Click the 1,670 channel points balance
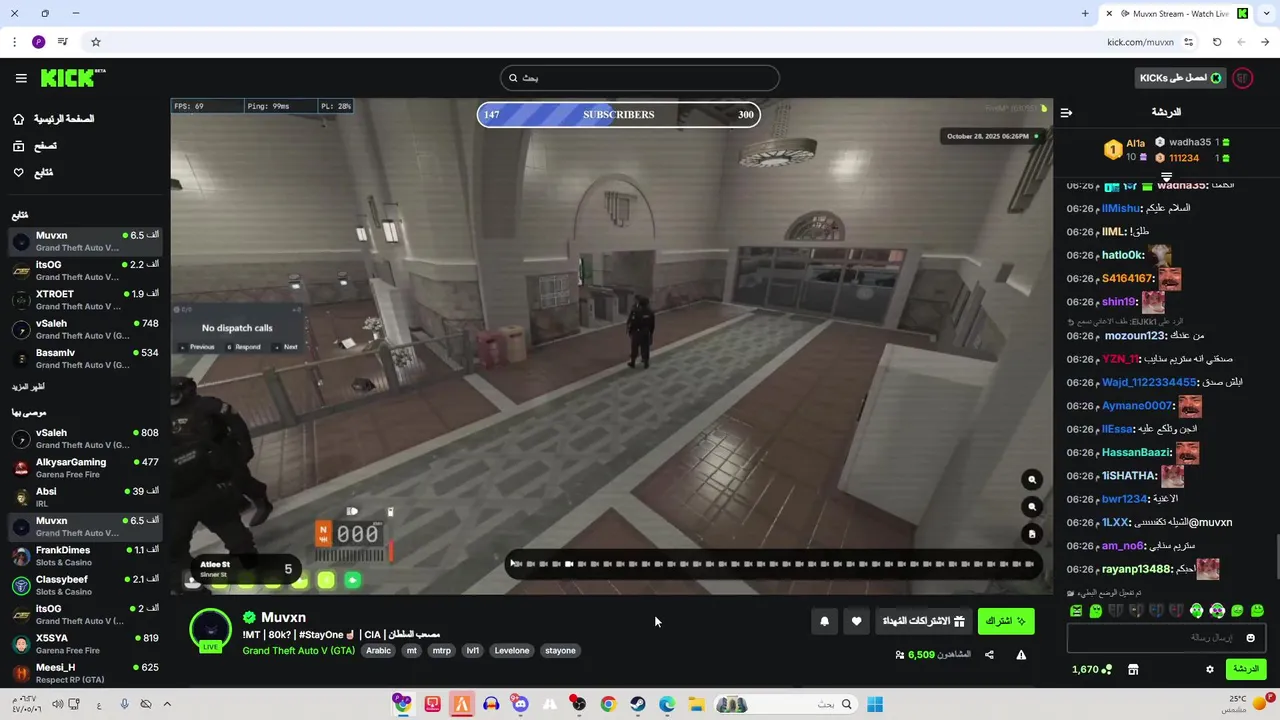Viewport: 1280px width, 720px height. (1092, 669)
